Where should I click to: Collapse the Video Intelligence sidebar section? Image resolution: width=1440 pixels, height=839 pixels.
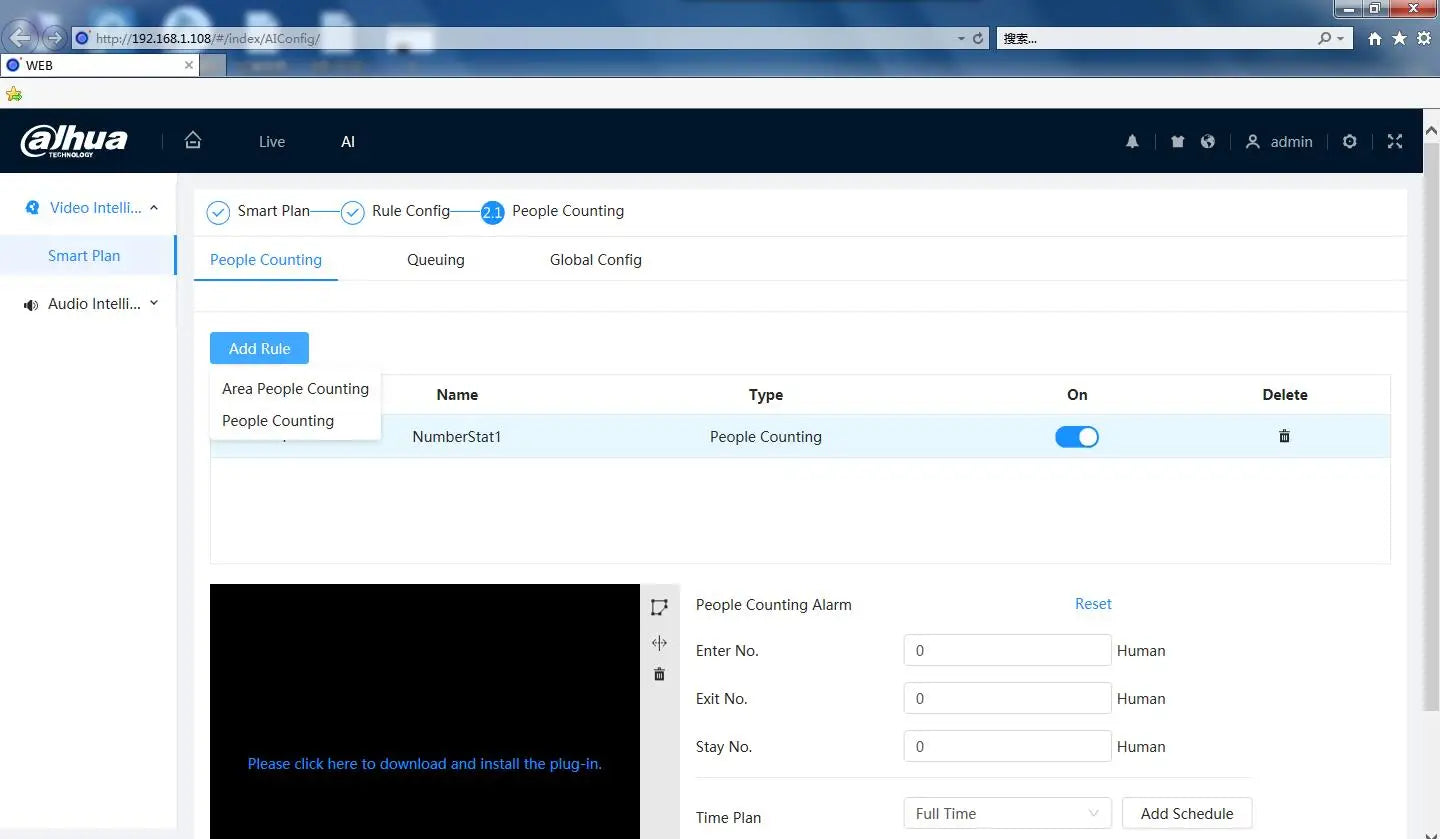click(x=93, y=208)
